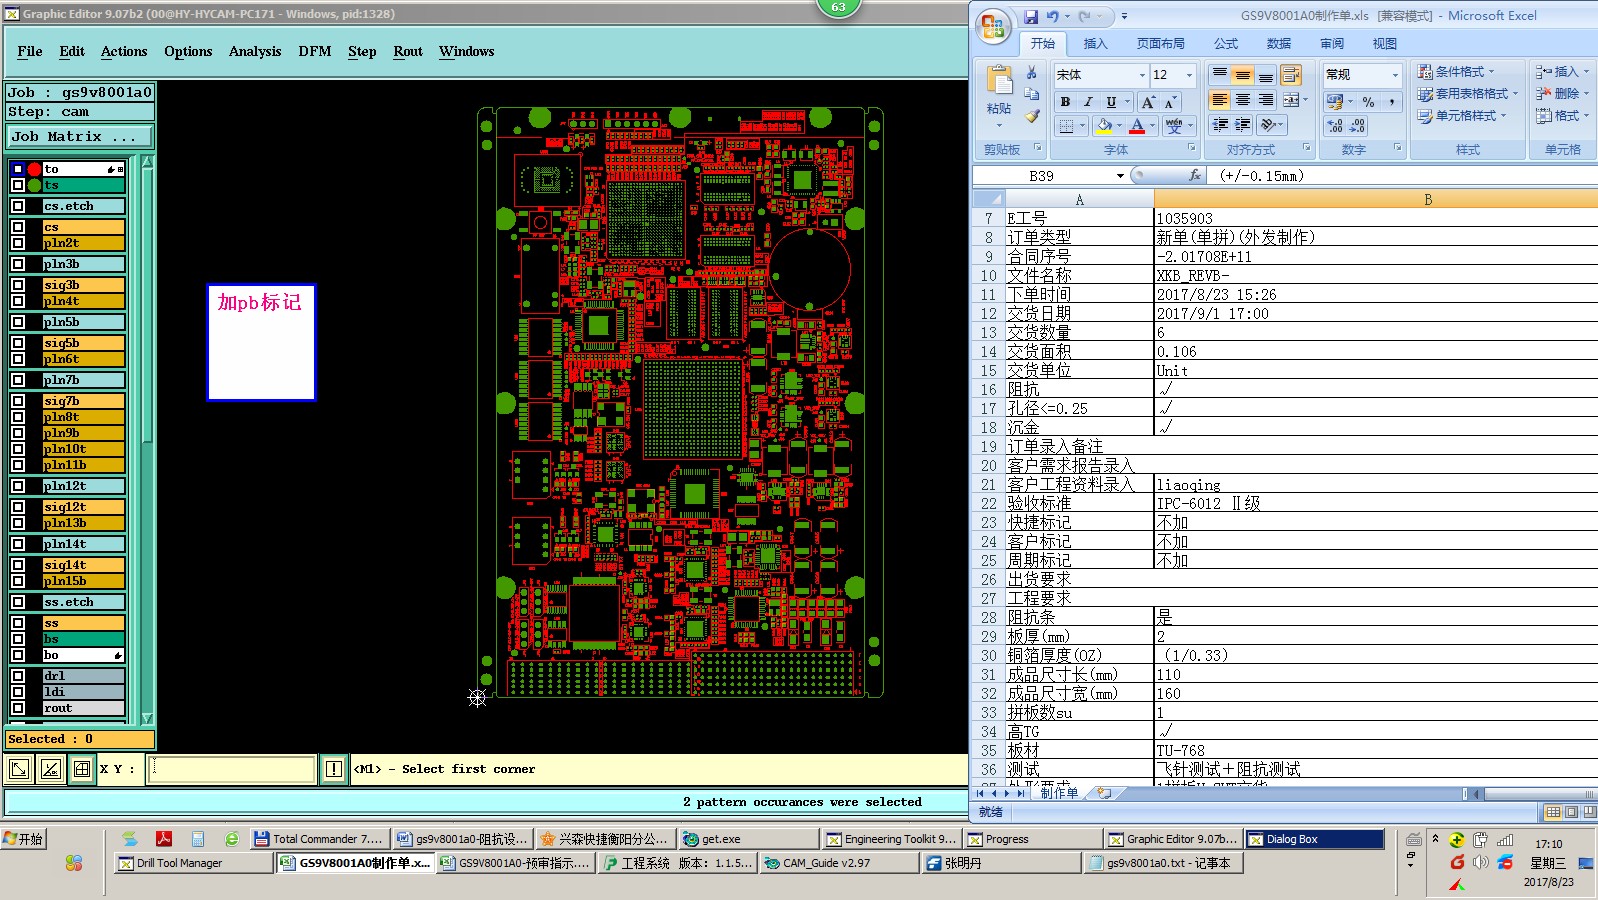Screen dimensions: 1598x900
Task: Toggle the checkbox for cs.etch layer
Action: pos(18,206)
